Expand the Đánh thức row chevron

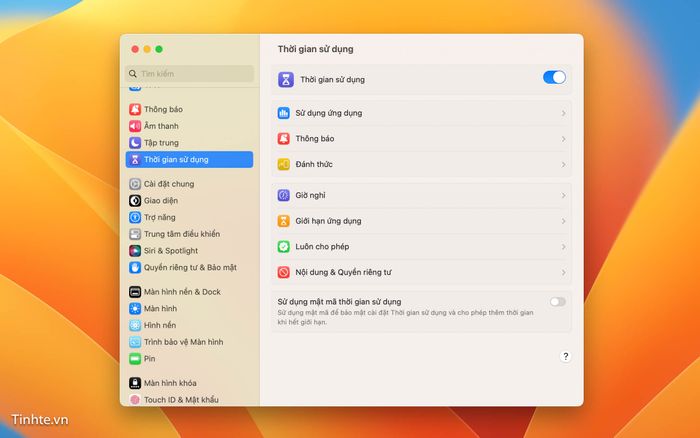click(563, 165)
